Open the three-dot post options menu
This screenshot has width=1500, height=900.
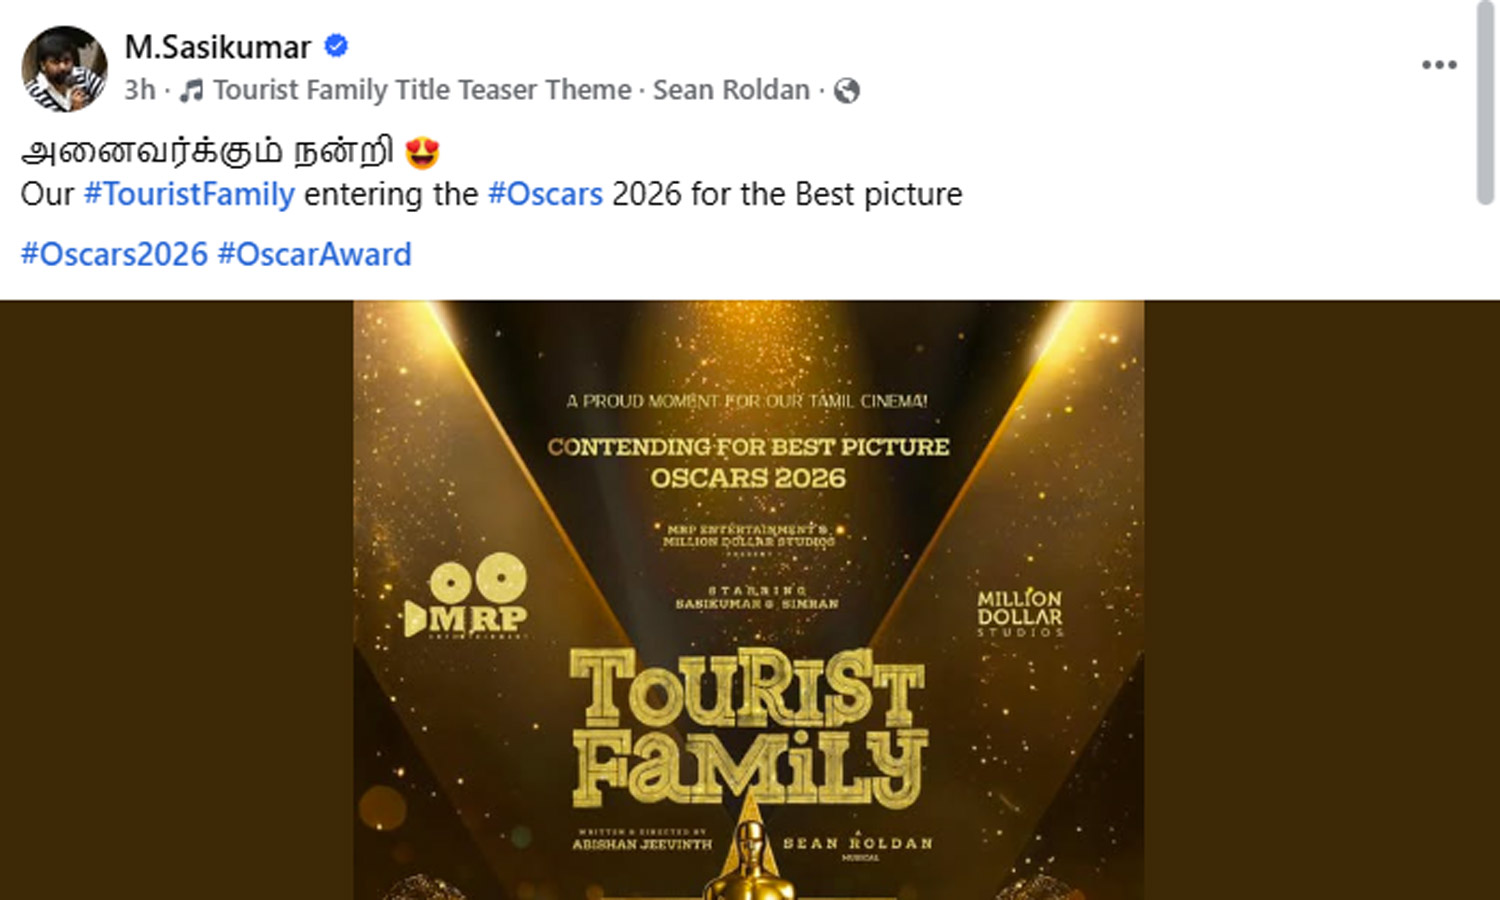click(1438, 65)
